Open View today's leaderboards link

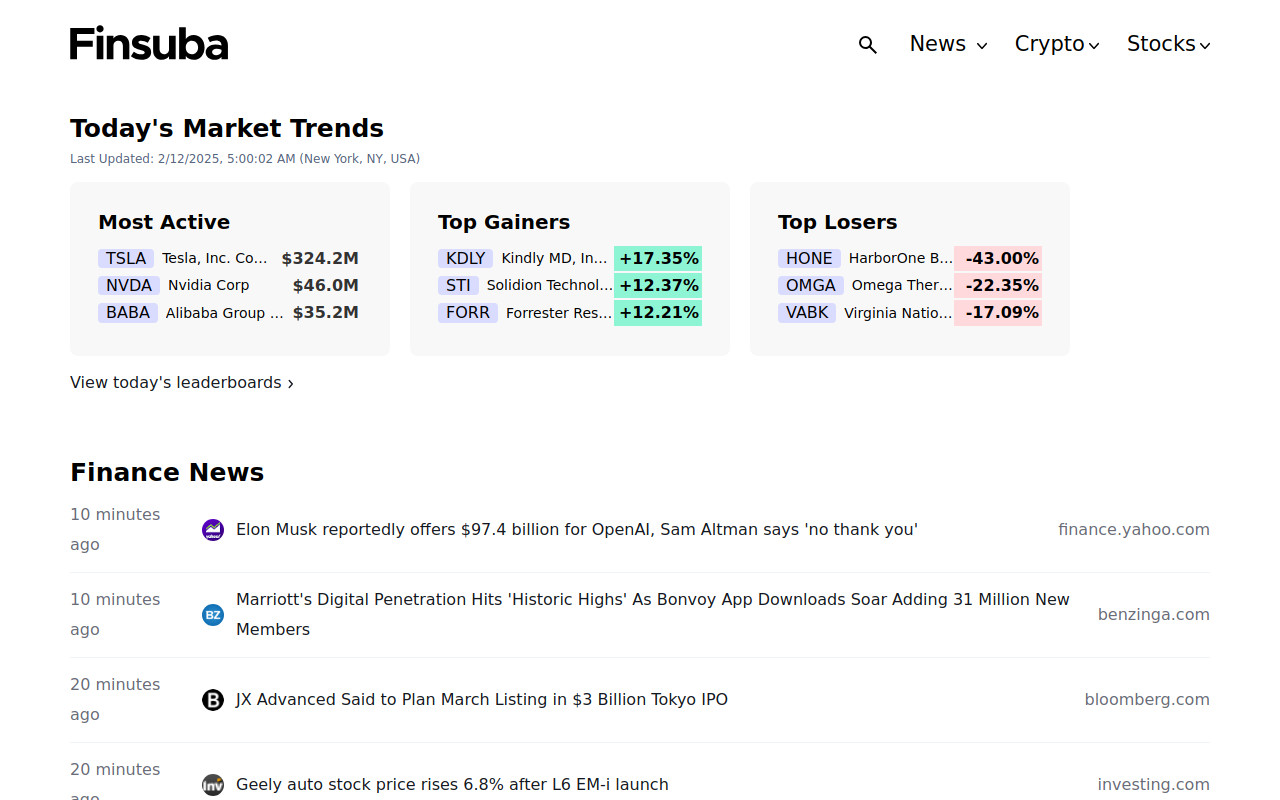[182, 383]
